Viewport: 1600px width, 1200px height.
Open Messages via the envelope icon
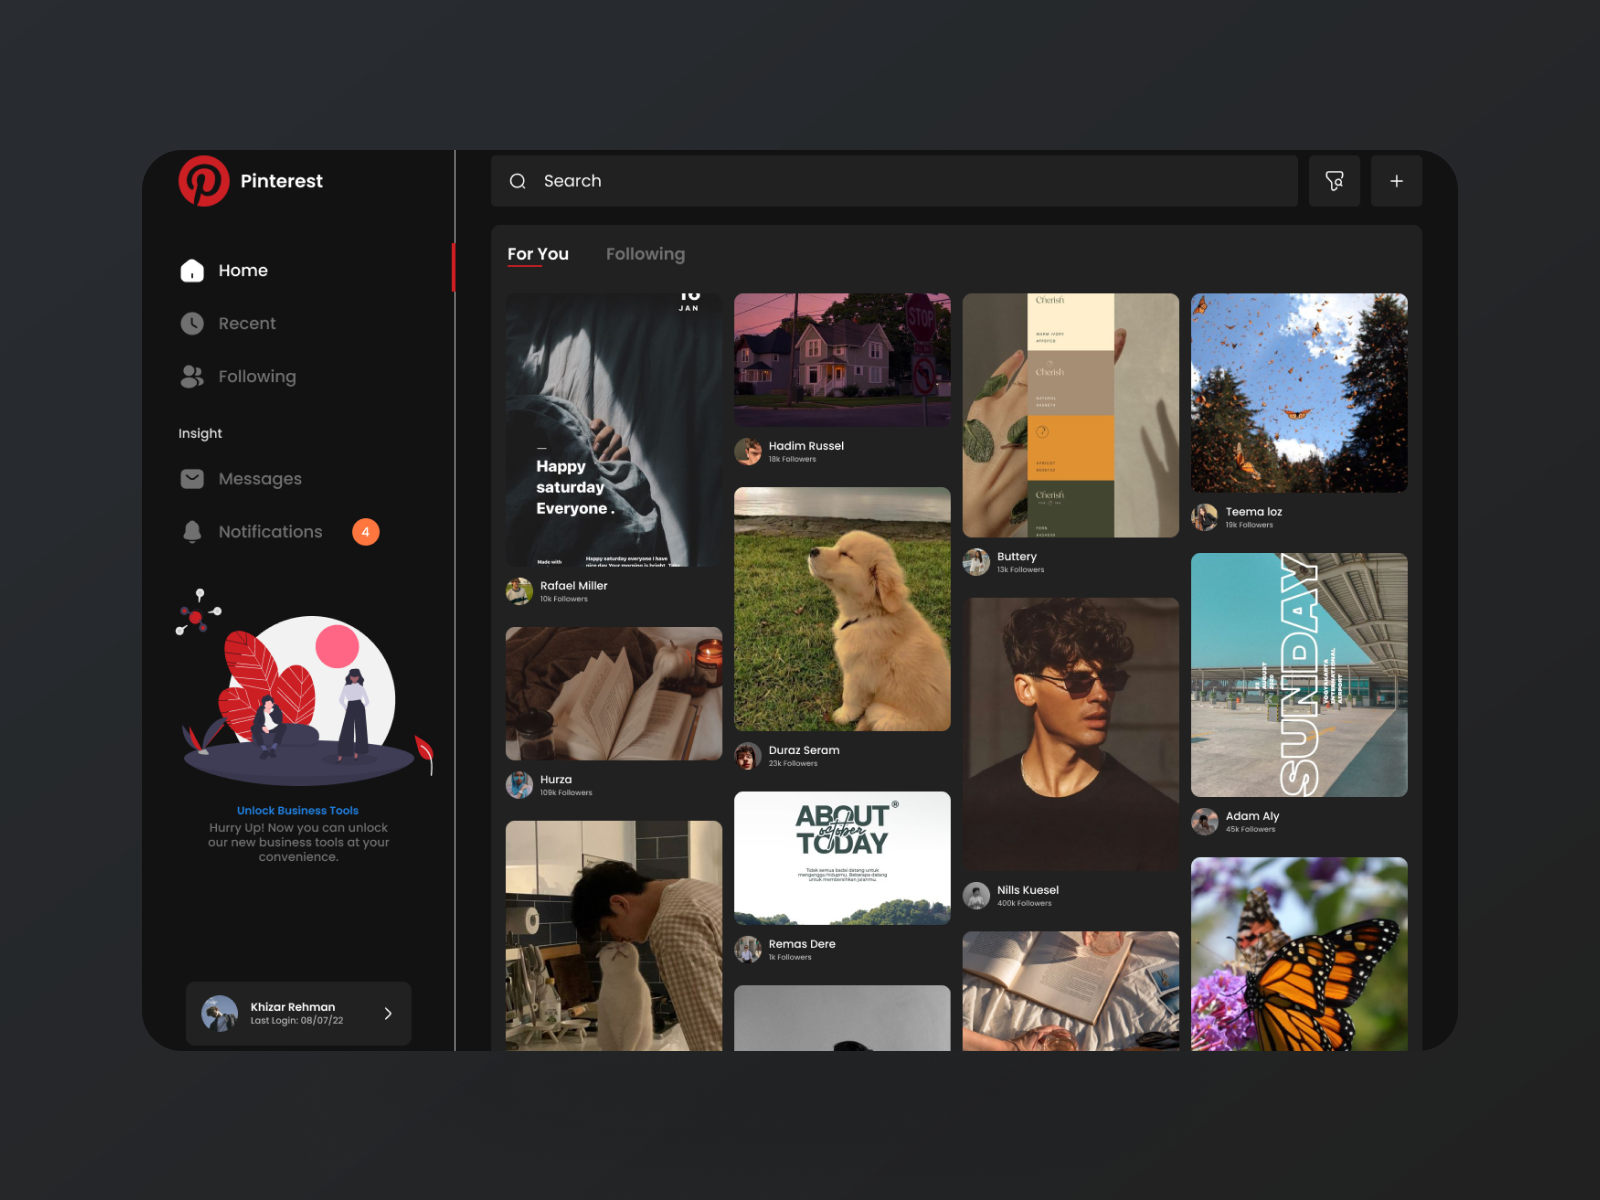point(191,479)
